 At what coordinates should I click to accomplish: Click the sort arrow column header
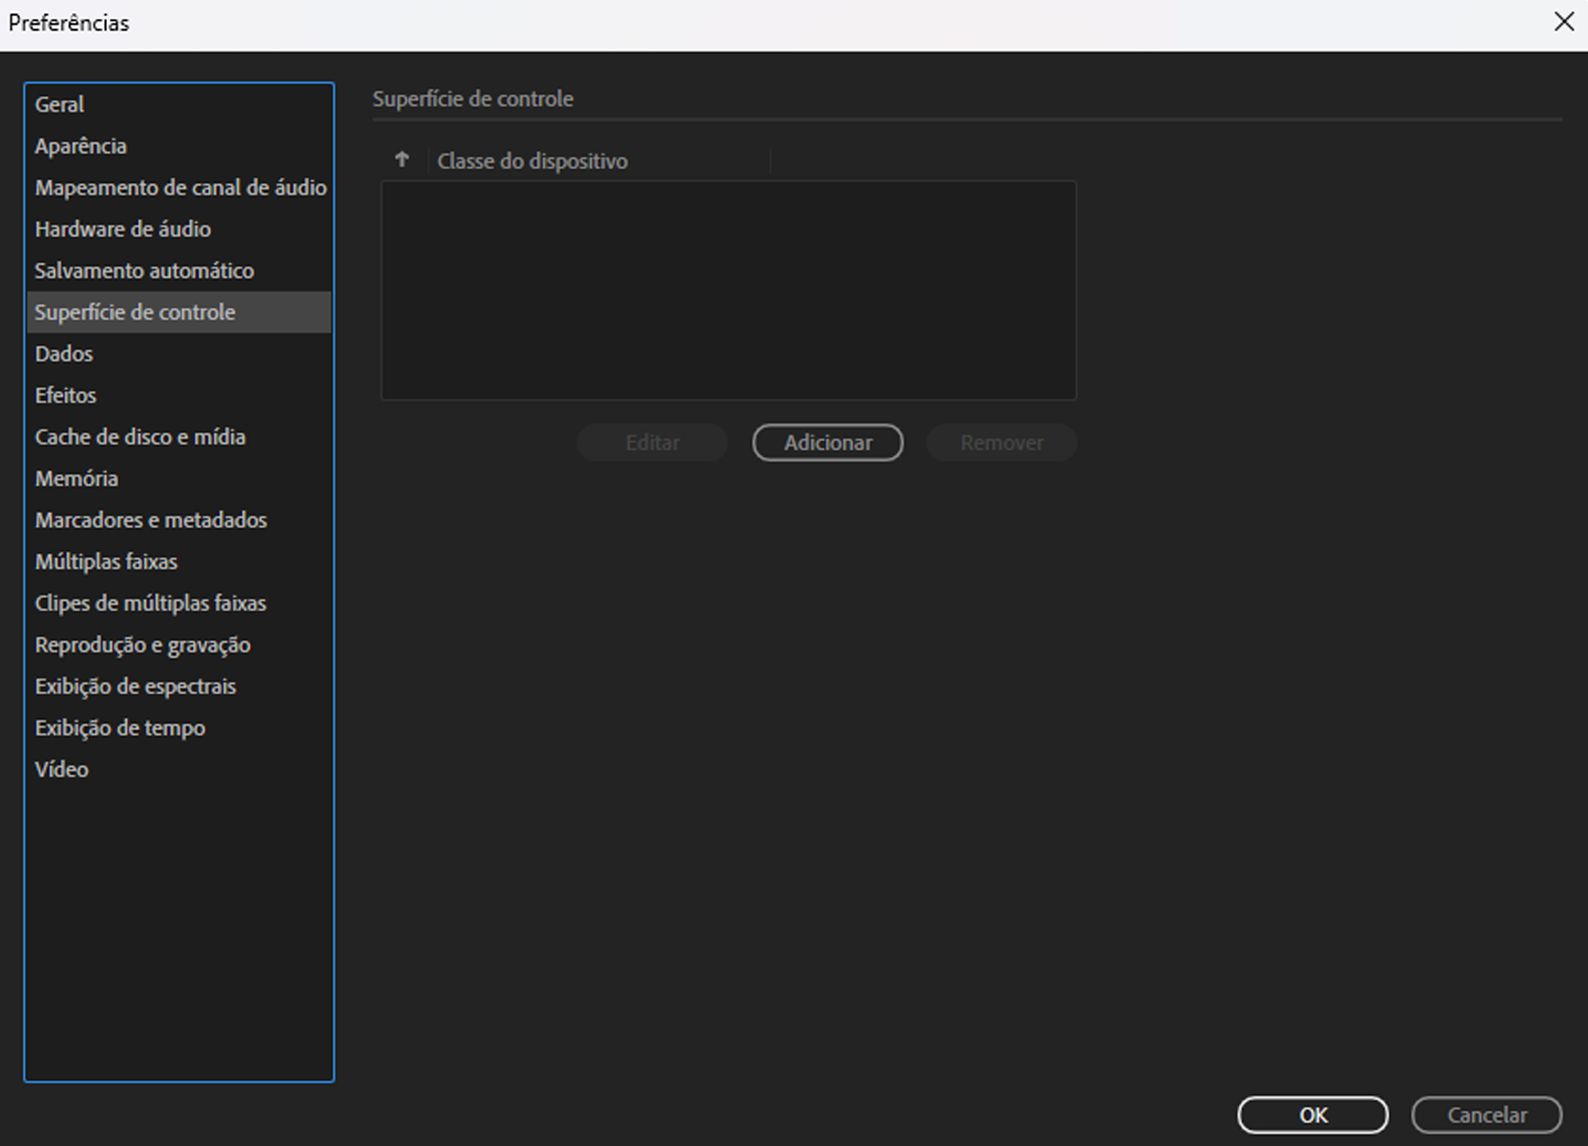pos(402,160)
